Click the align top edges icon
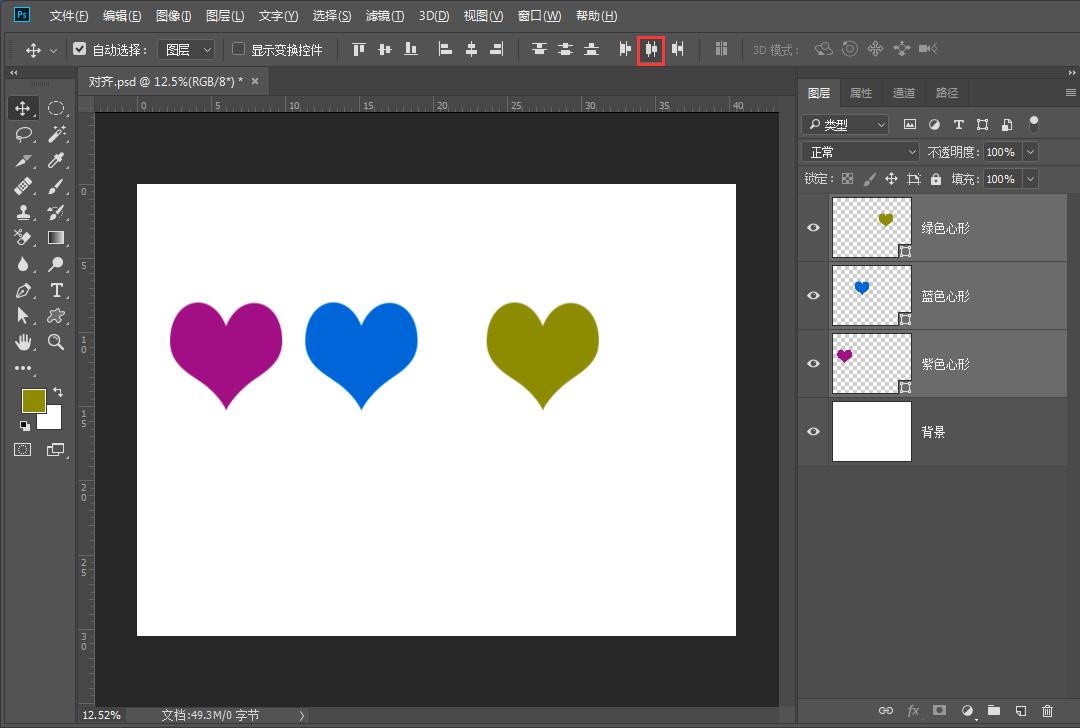 358,49
